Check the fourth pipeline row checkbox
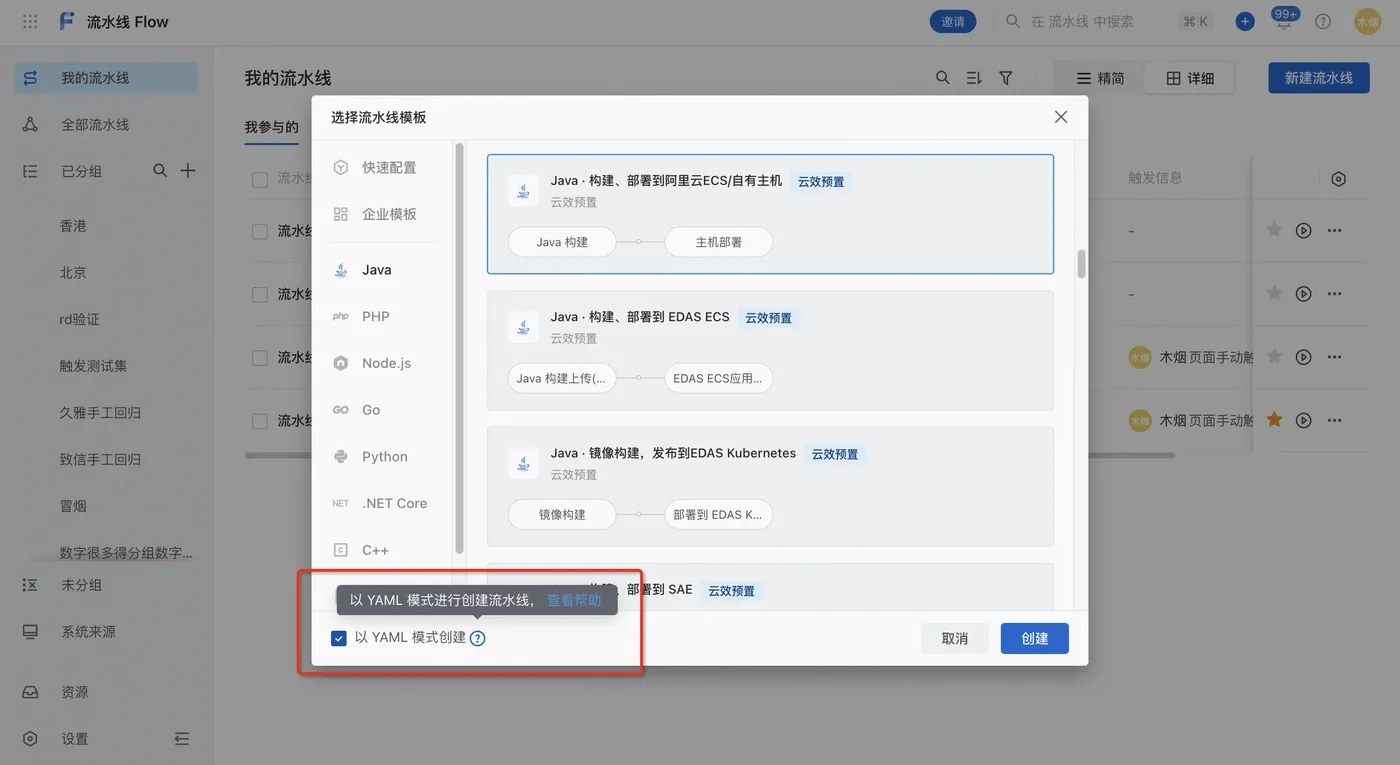 (260, 421)
